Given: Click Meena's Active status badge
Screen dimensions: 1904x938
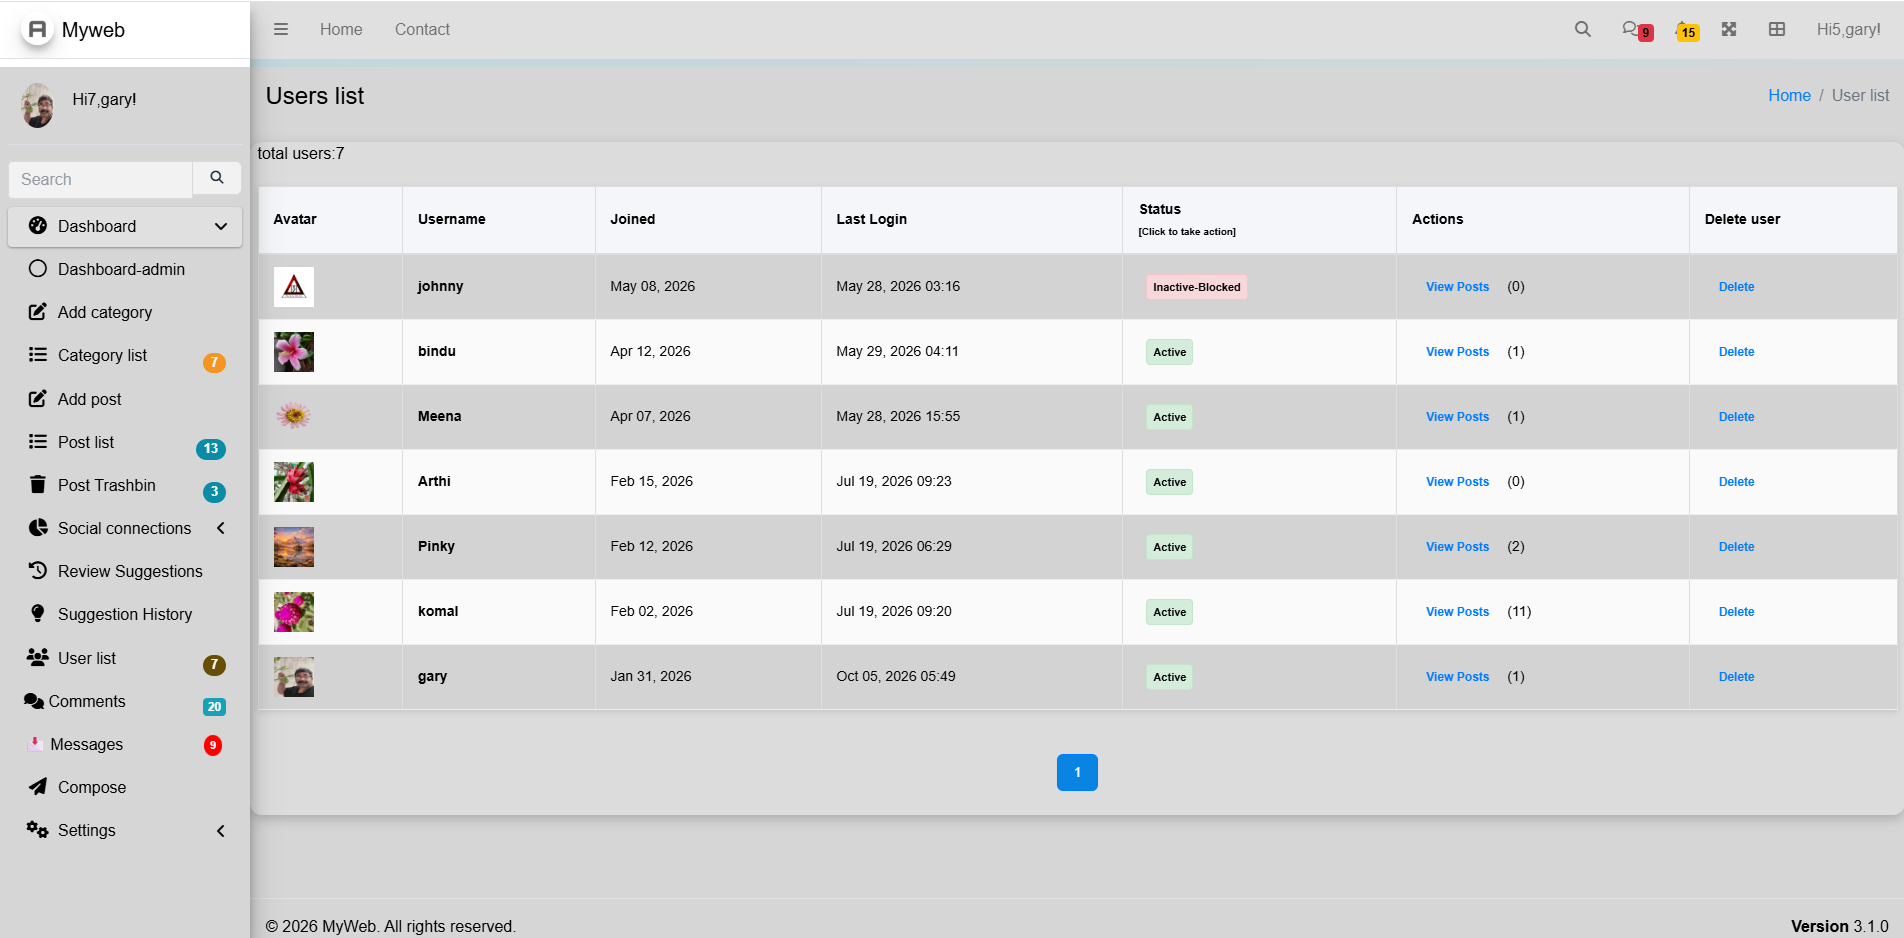Looking at the screenshot, I should (x=1169, y=417).
